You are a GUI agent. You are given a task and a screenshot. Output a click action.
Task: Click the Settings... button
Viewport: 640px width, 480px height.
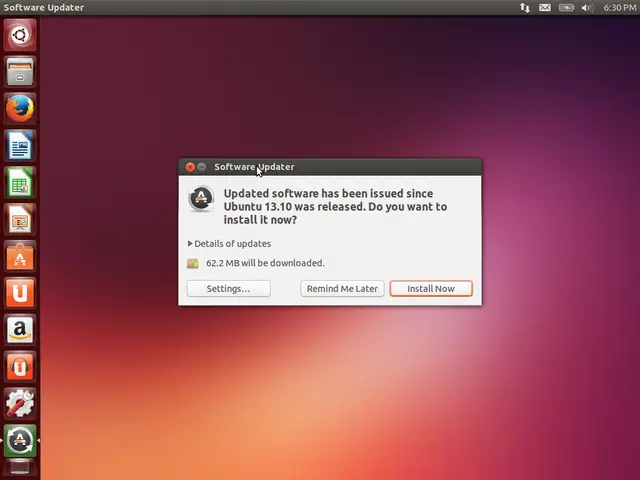229,289
